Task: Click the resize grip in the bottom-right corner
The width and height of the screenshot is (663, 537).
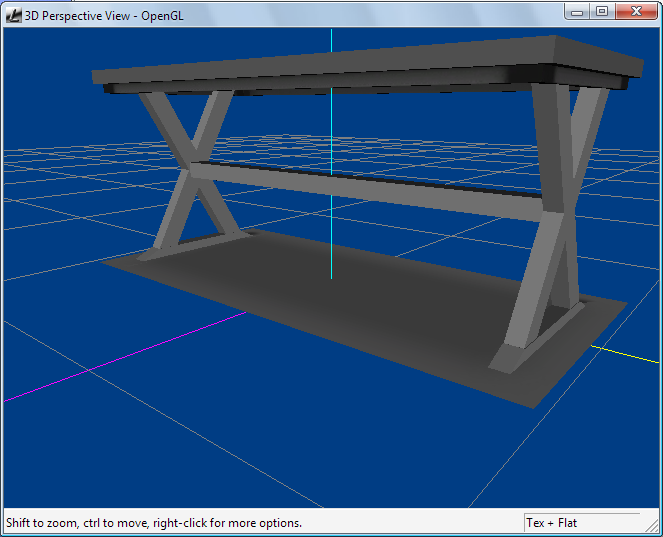Action: click(x=654, y=528)
